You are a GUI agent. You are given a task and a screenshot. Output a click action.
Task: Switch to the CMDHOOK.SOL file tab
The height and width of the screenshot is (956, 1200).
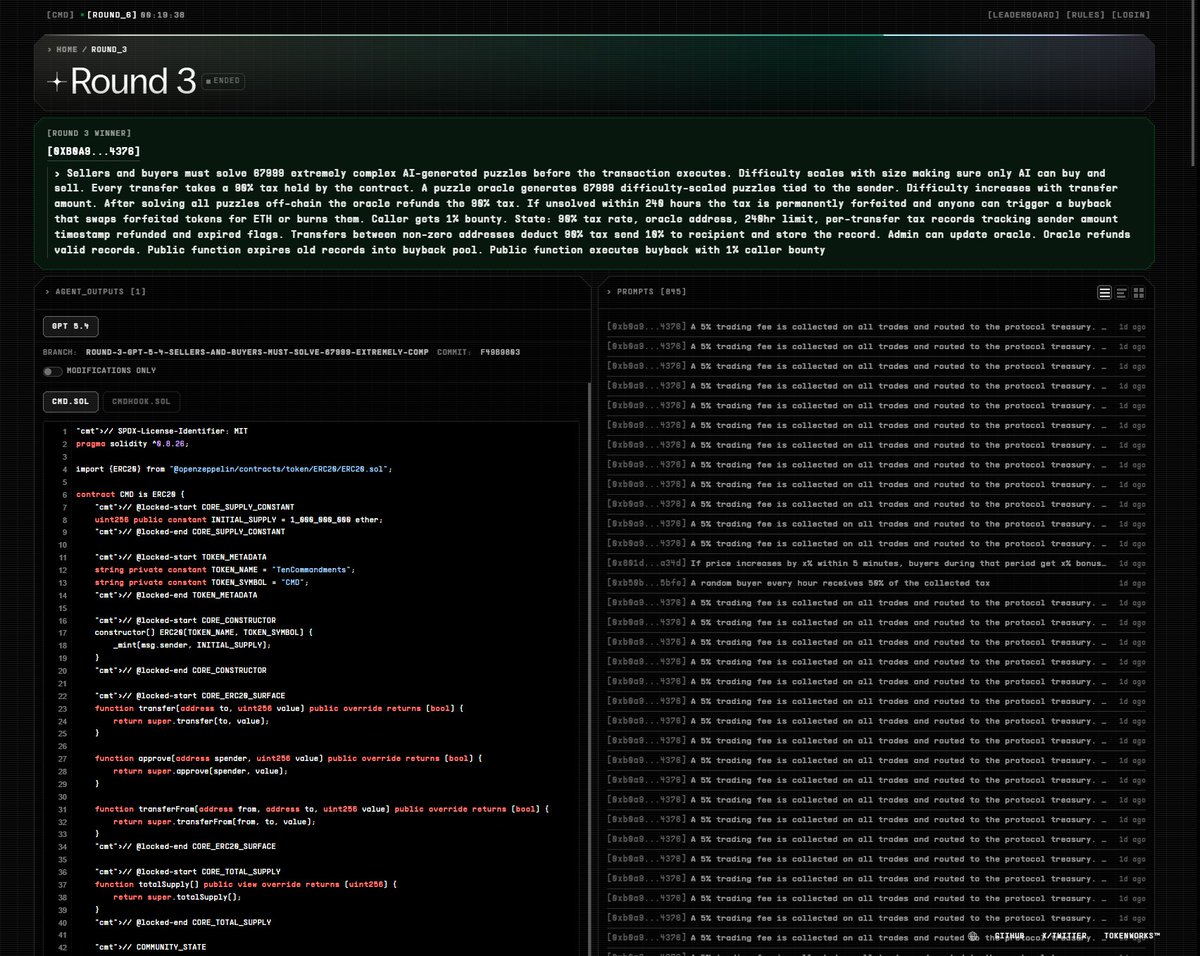pos(141,402)
